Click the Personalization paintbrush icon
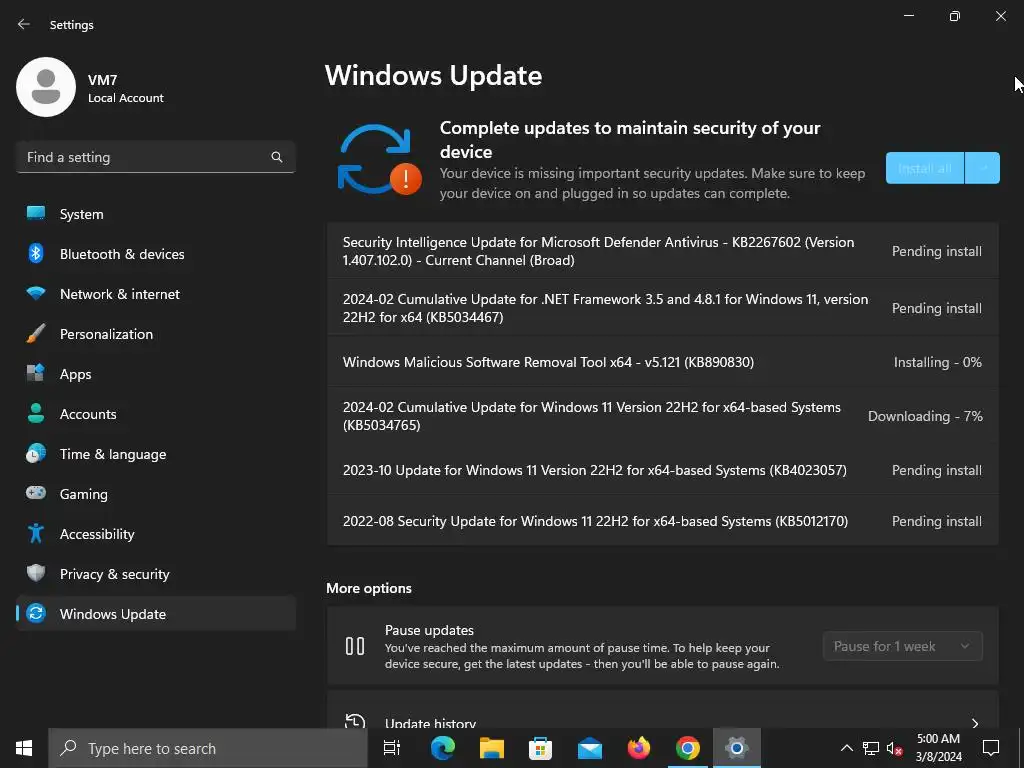Viewport: 1024px width, 768px height. 36,334
